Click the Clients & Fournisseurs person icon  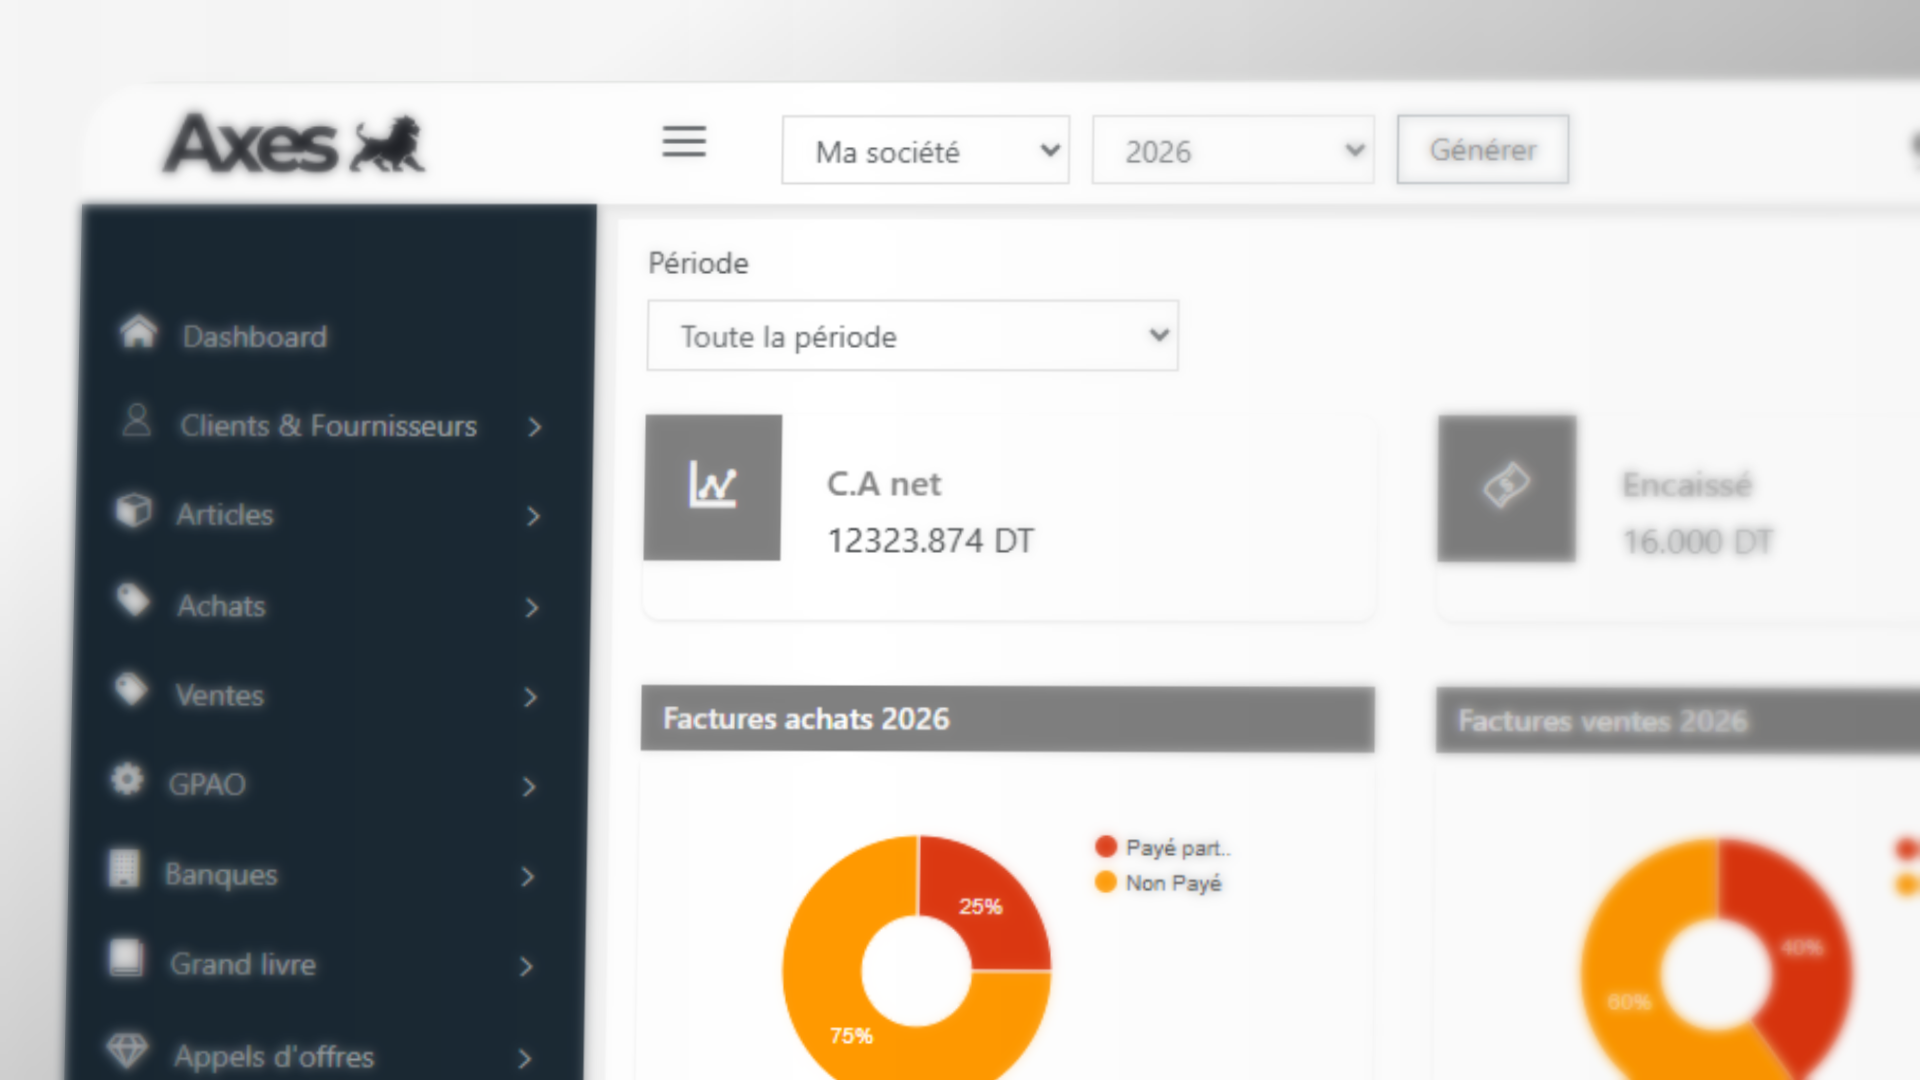pyautogui.click(x=136, y=421)
